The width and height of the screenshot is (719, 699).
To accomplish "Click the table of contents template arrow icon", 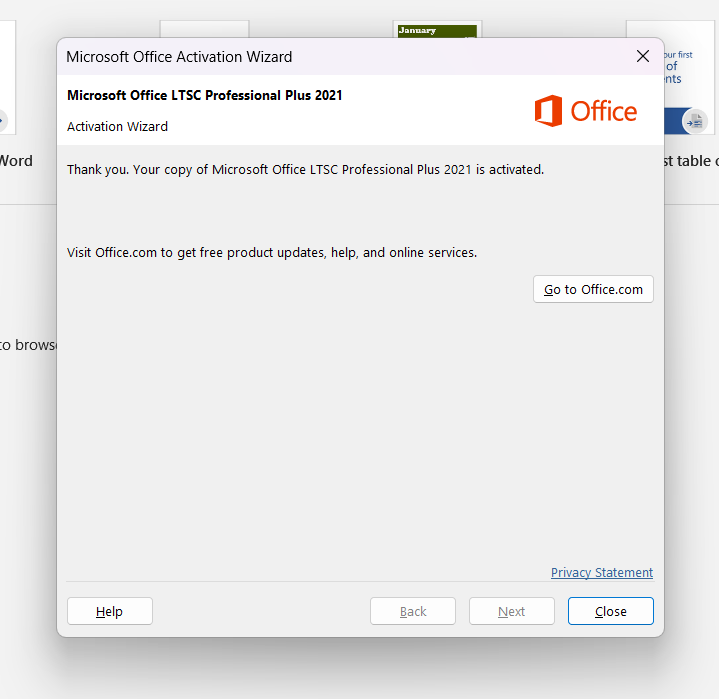I will (695, 122).
